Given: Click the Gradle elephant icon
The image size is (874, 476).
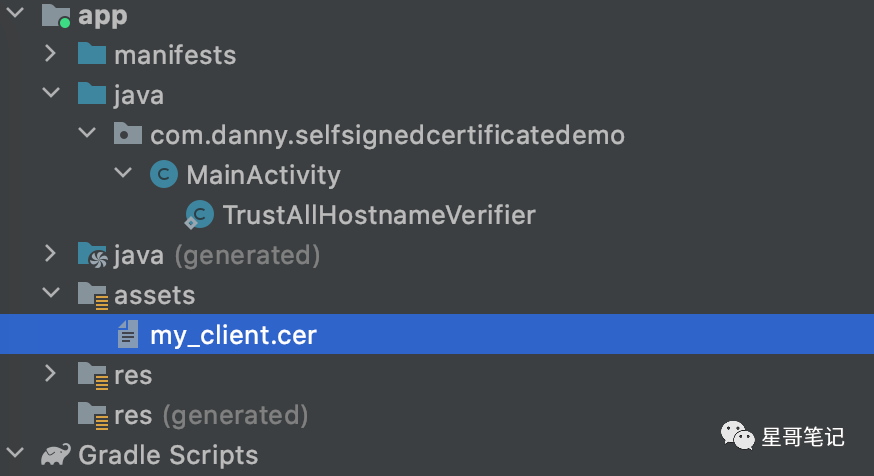Looking at the screenshot, I should [x=56, y=454].
